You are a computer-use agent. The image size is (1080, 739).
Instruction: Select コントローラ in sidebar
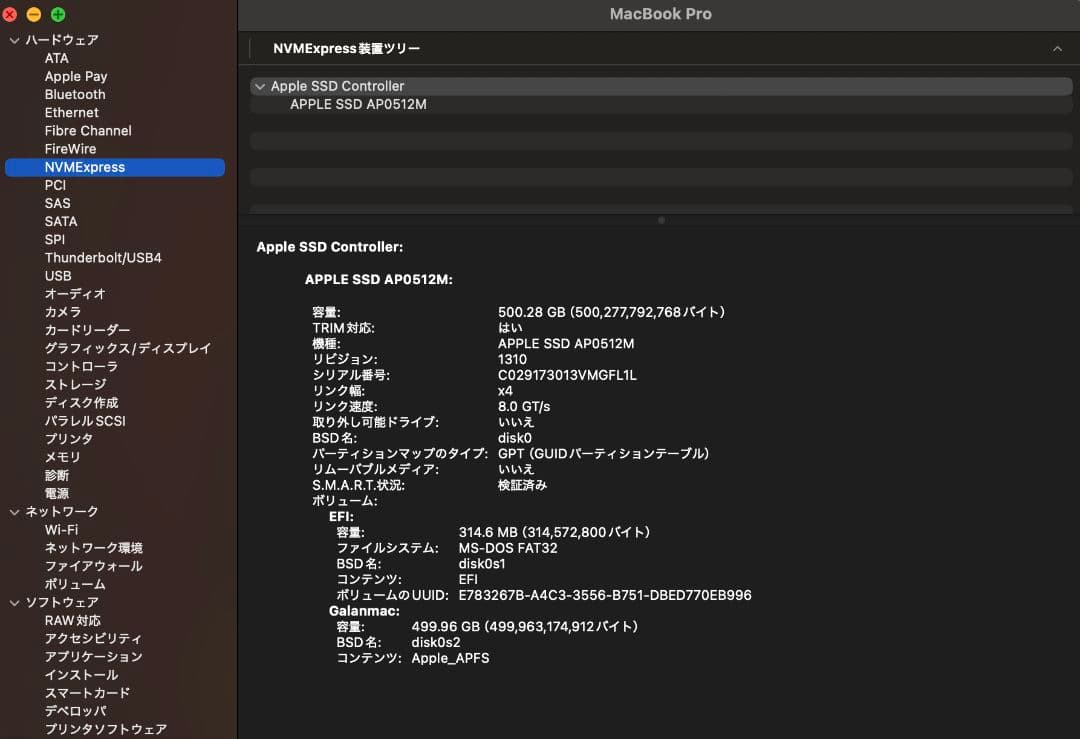pos(81,366)
